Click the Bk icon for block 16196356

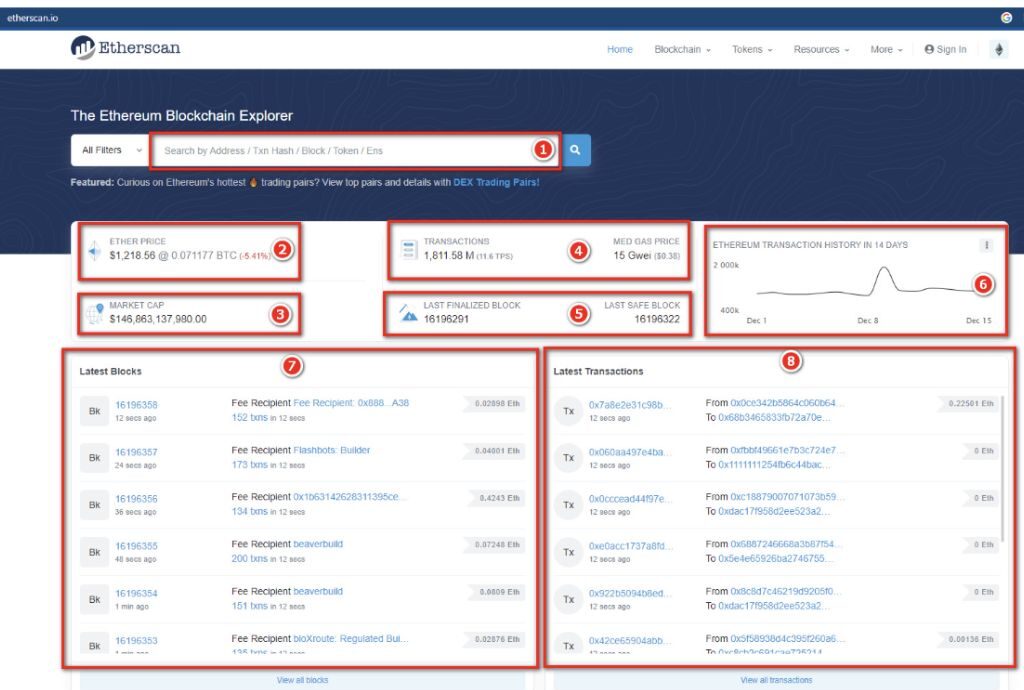point(95,505)
